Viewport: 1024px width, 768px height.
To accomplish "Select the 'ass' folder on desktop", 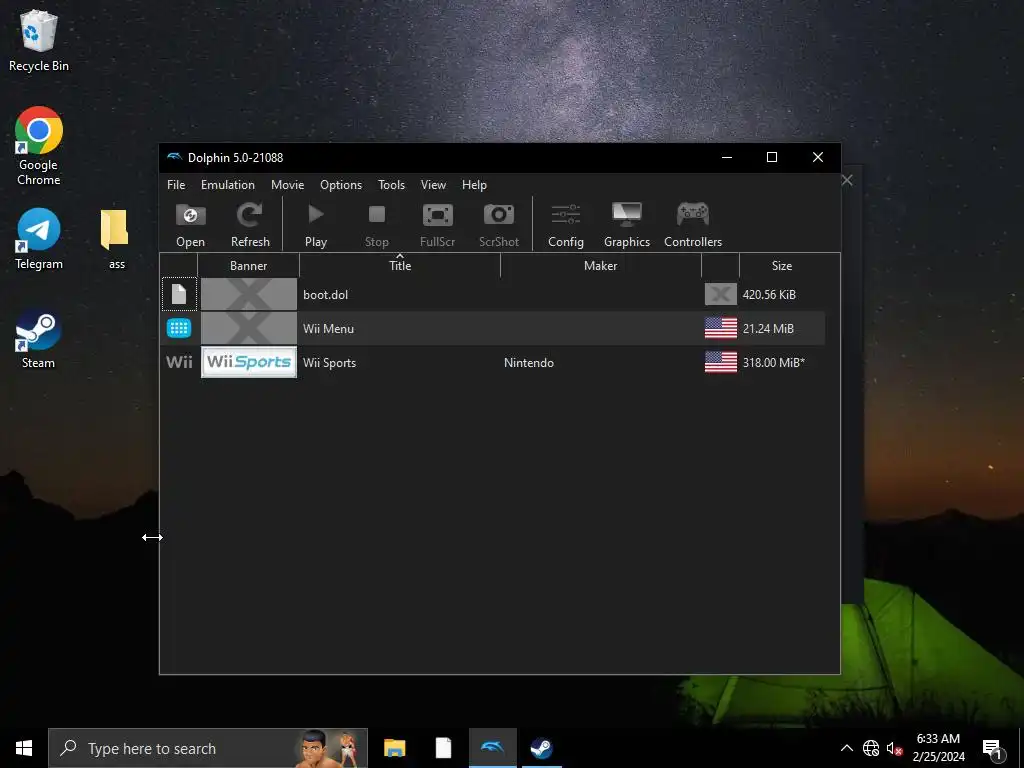I will click(115, 239).
